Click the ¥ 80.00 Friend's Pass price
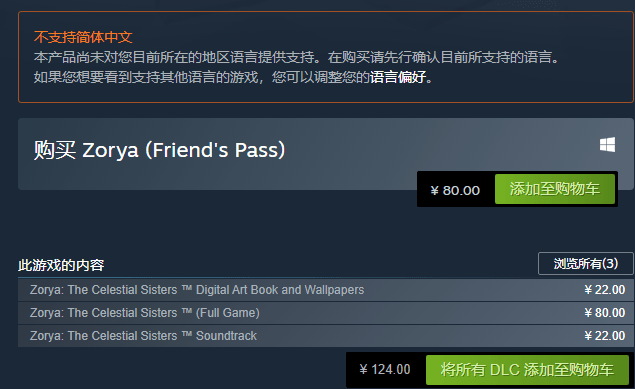The image size is (635, 389). click(455, 190)
